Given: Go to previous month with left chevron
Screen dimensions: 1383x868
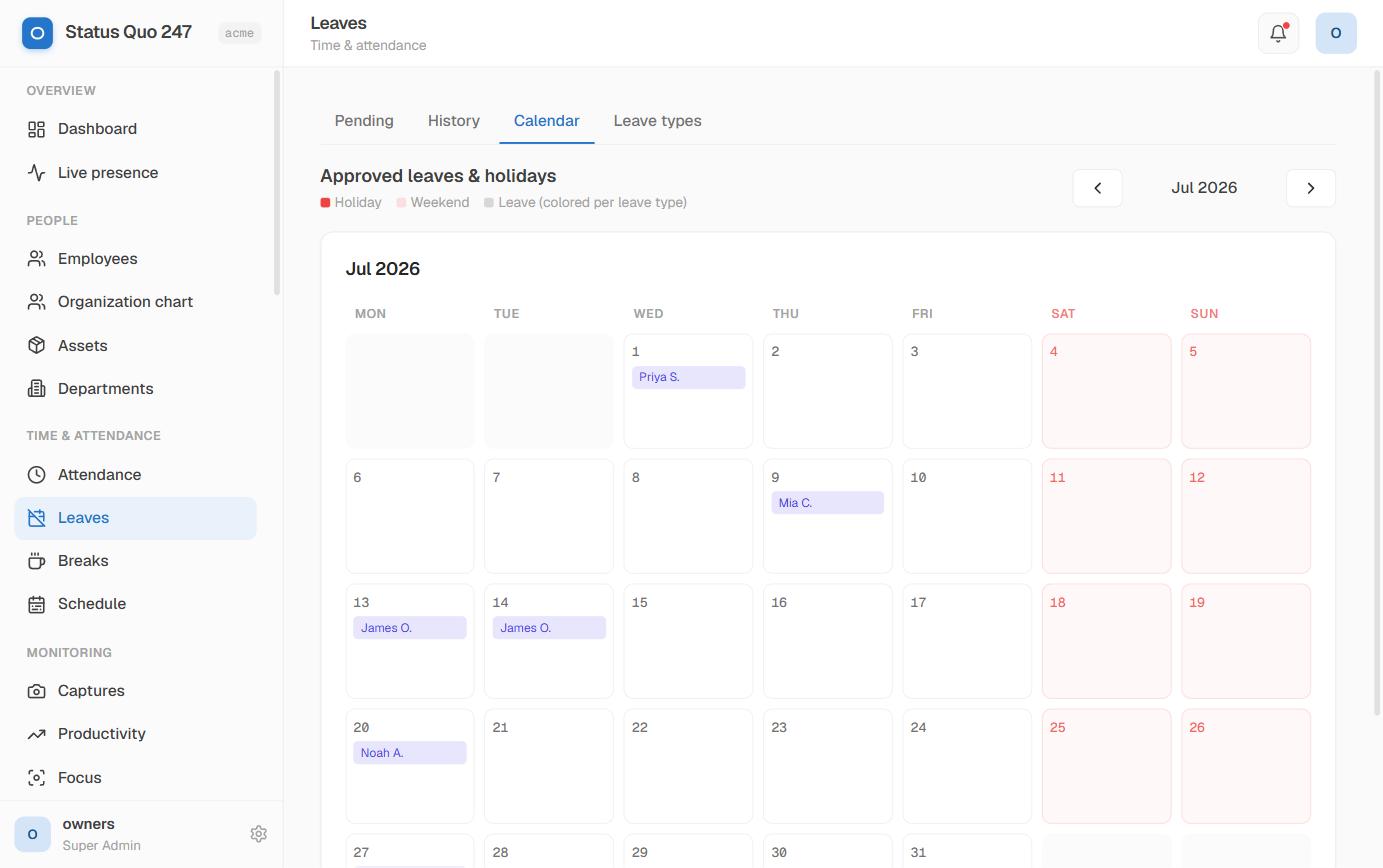Looking at the screenshot, I should point(1097,188).
